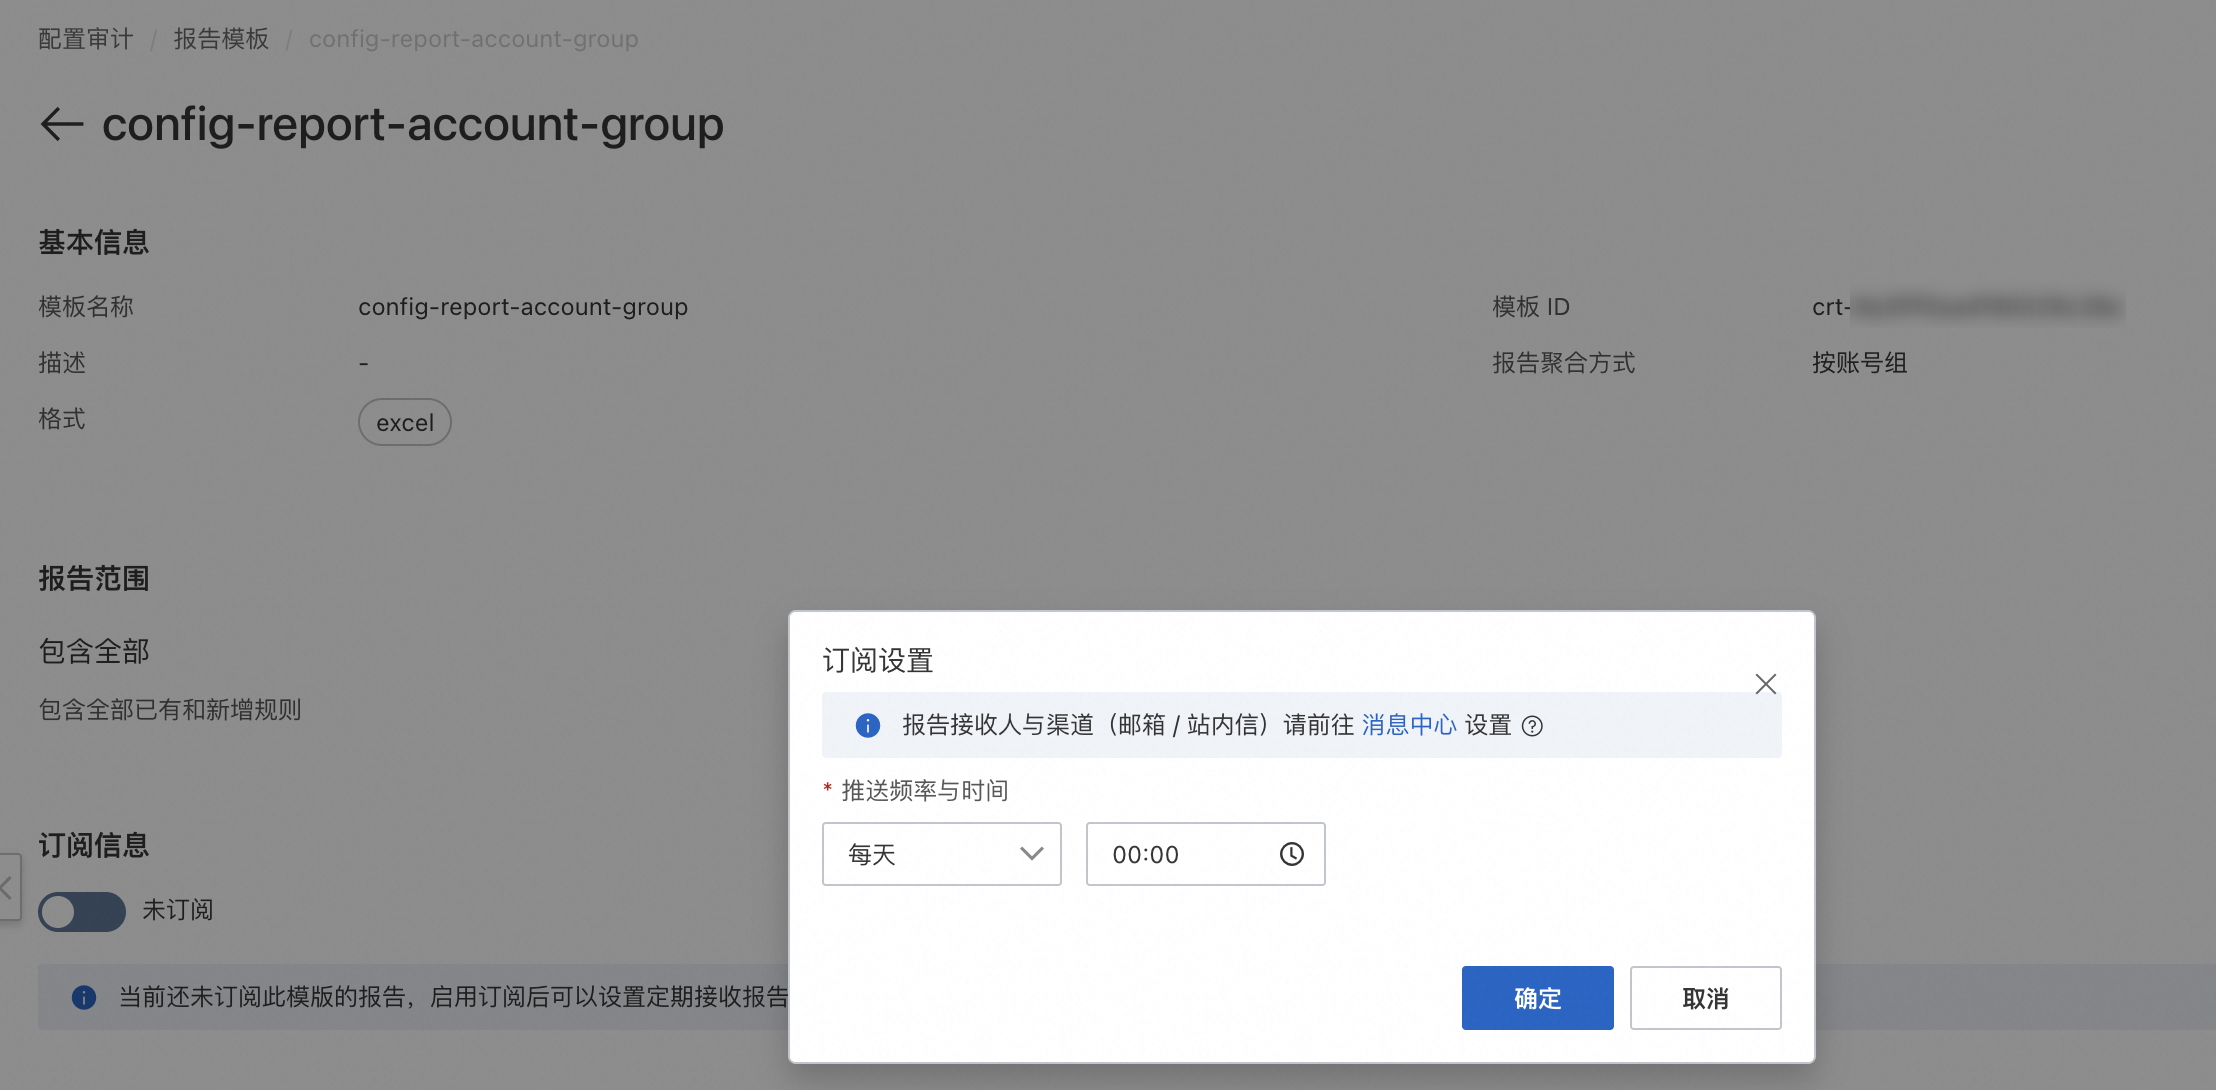Click the config-report-account-group breadcrumb item
The width and height of the screenshot is (2216, 1090).
pos(473,39)
